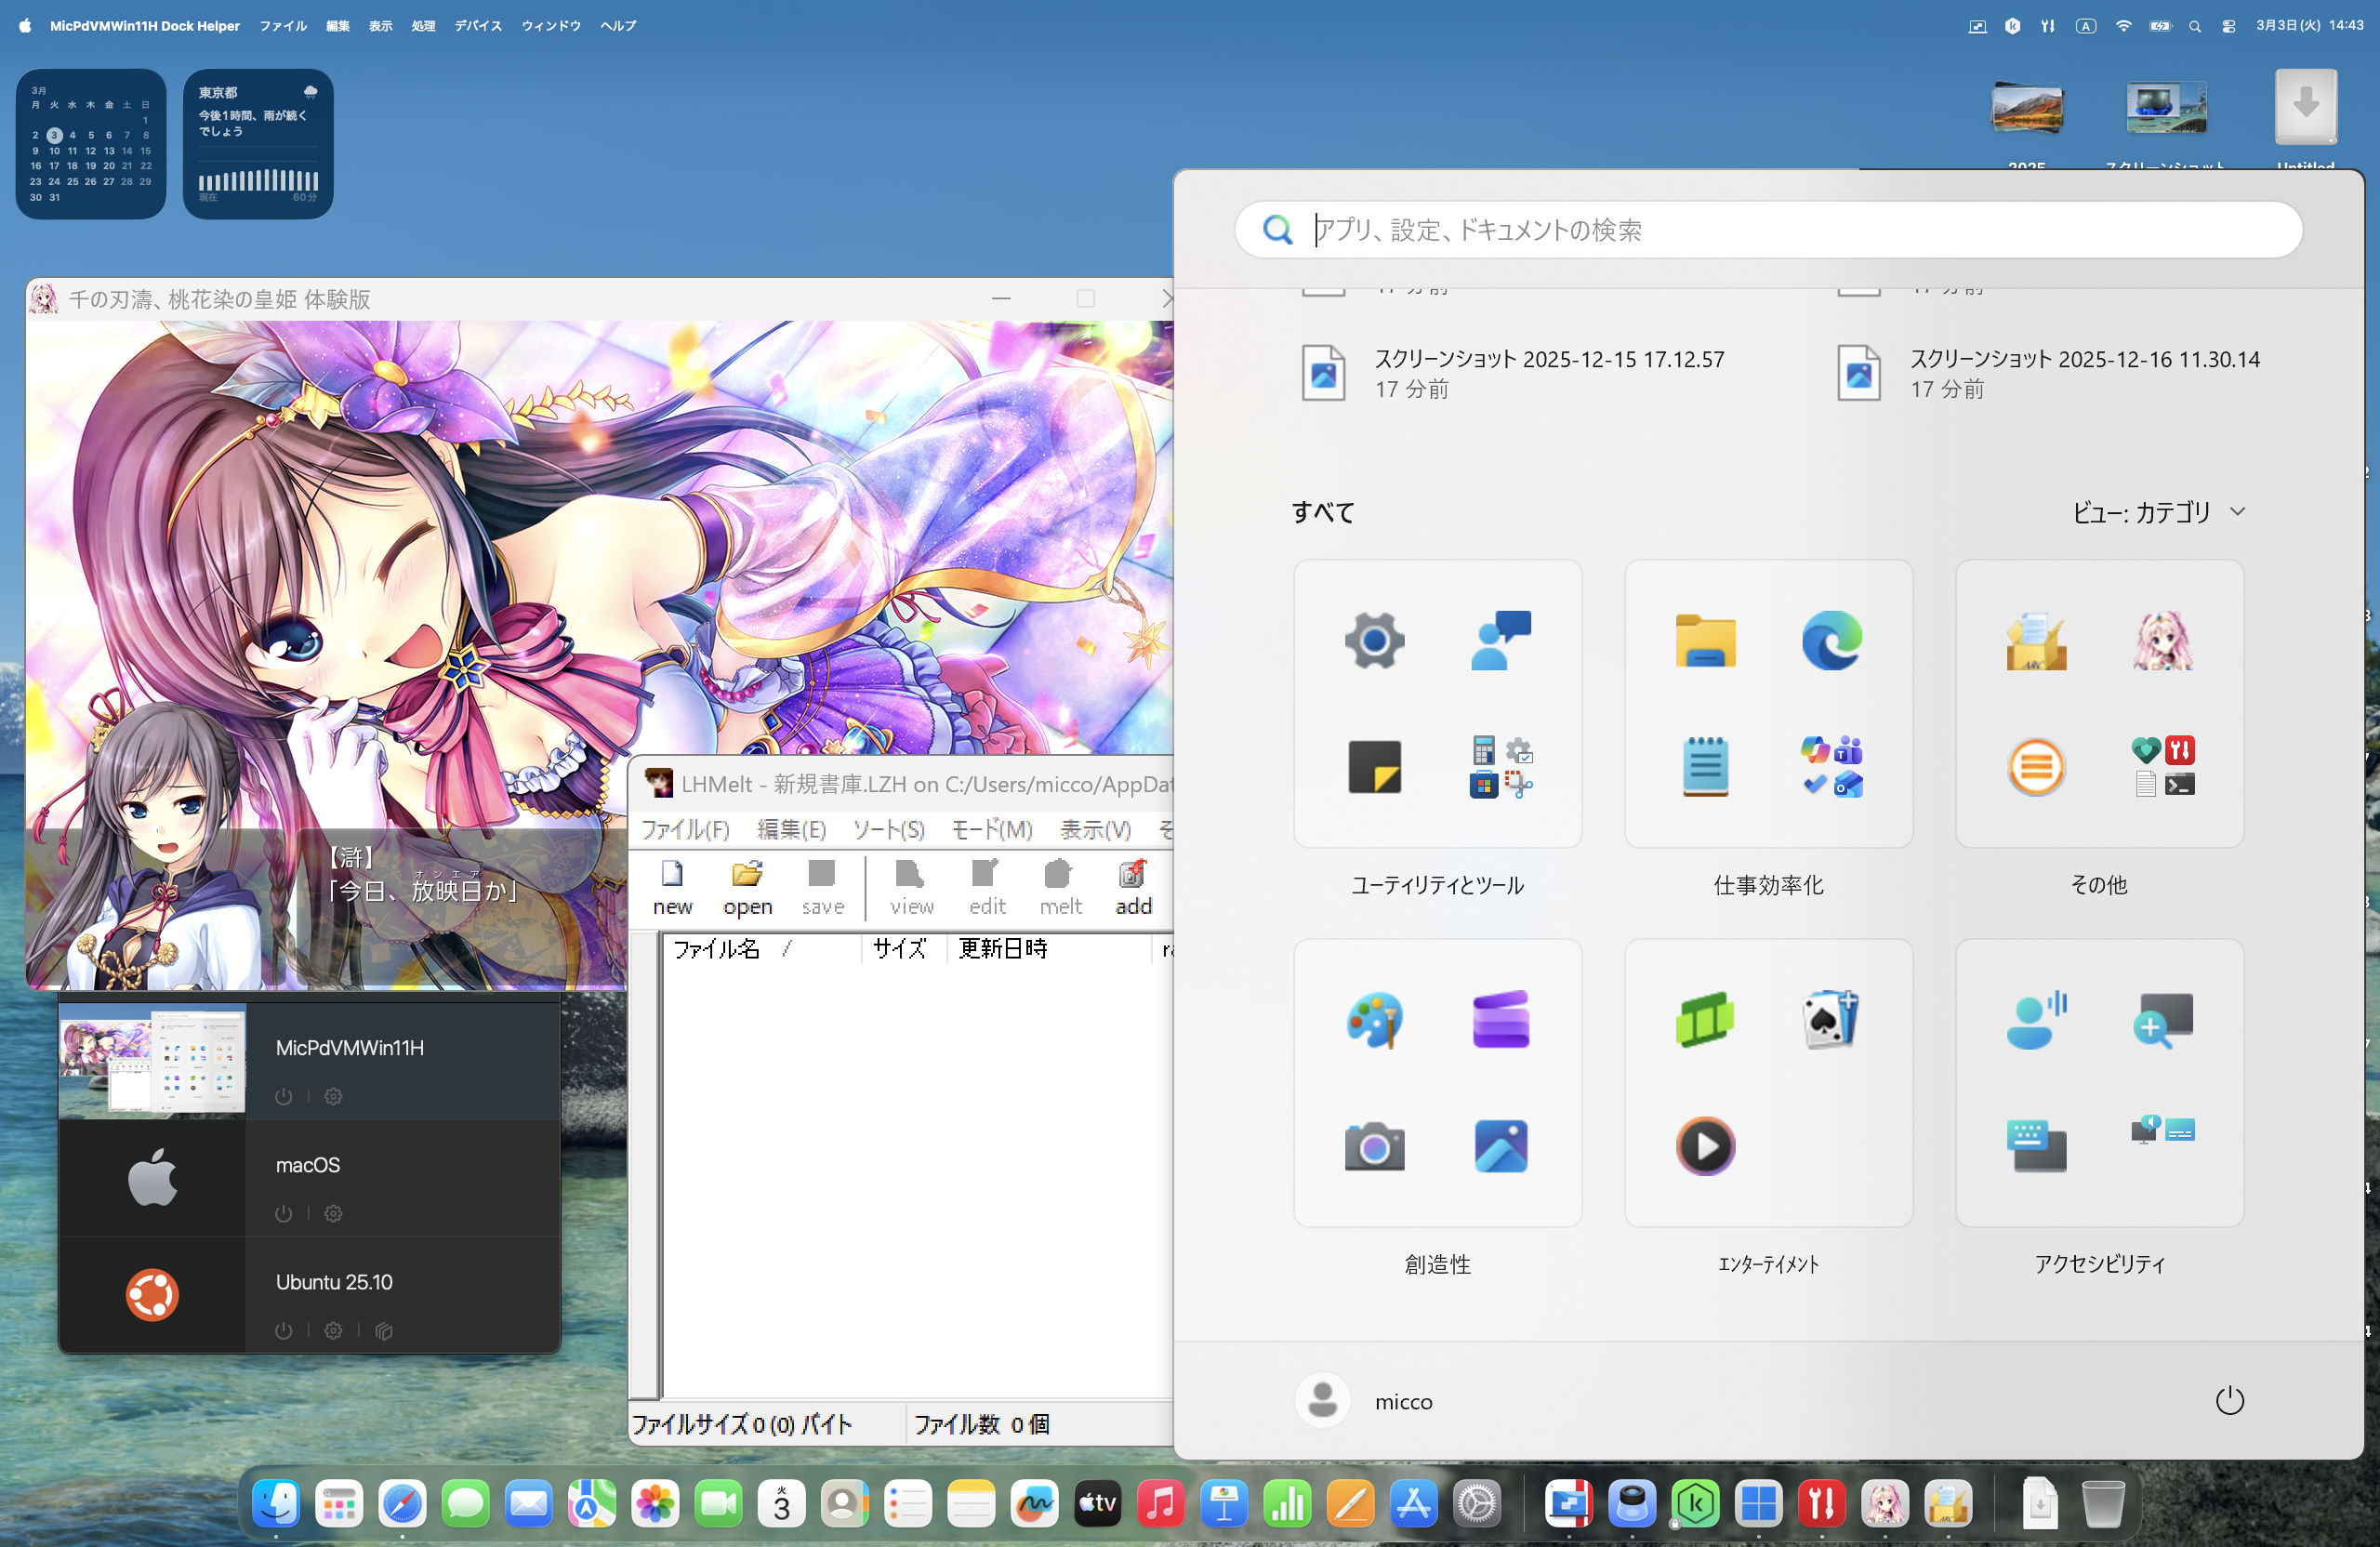This screenshot has height=1547, width=2380.
Task: Open the Paint palette icon in 創造性
Action: [1374, 1020]
